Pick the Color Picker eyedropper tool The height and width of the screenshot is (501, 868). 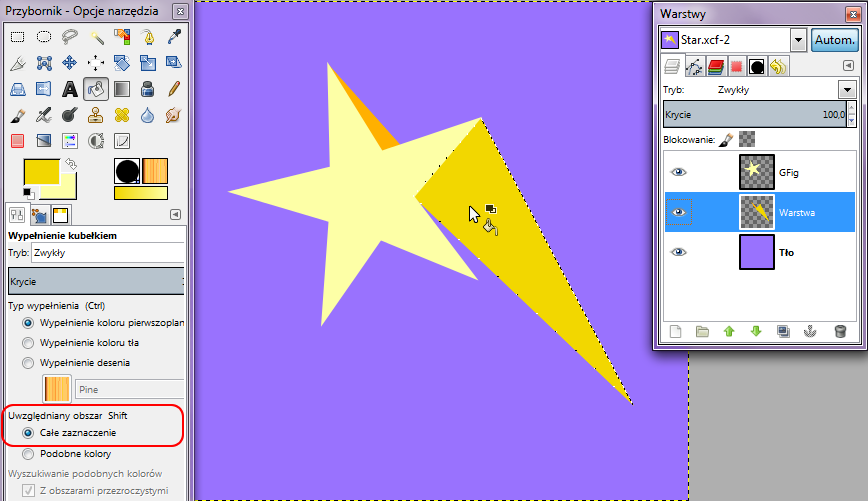[174, 37]
